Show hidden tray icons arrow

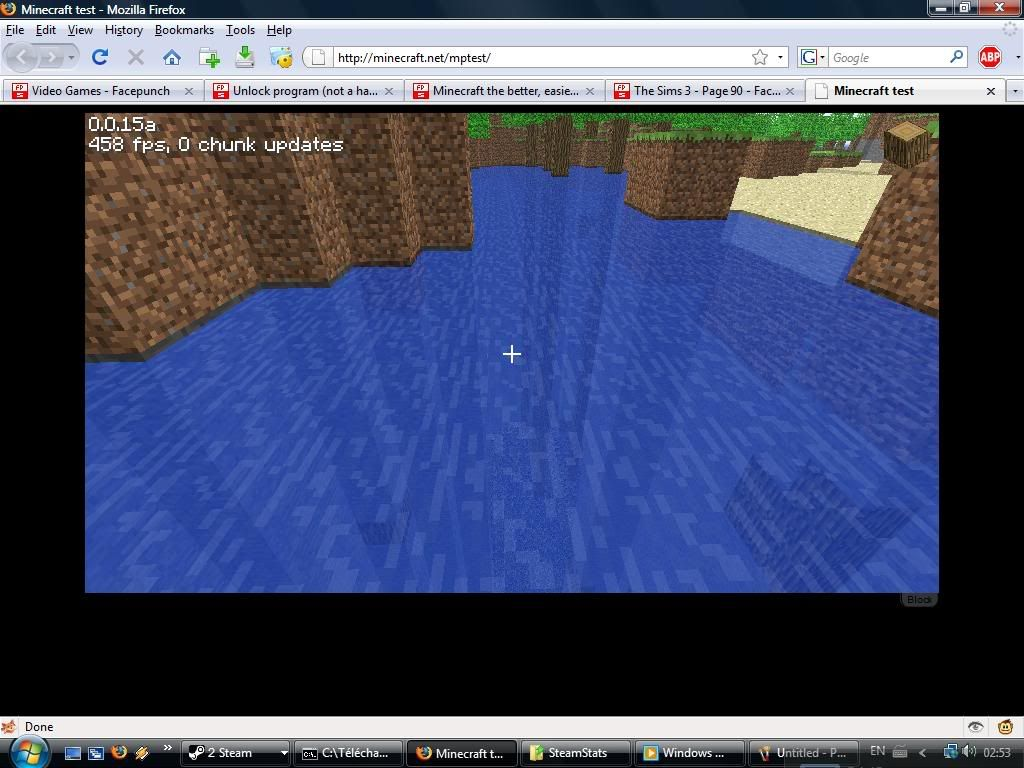(922, 753)
